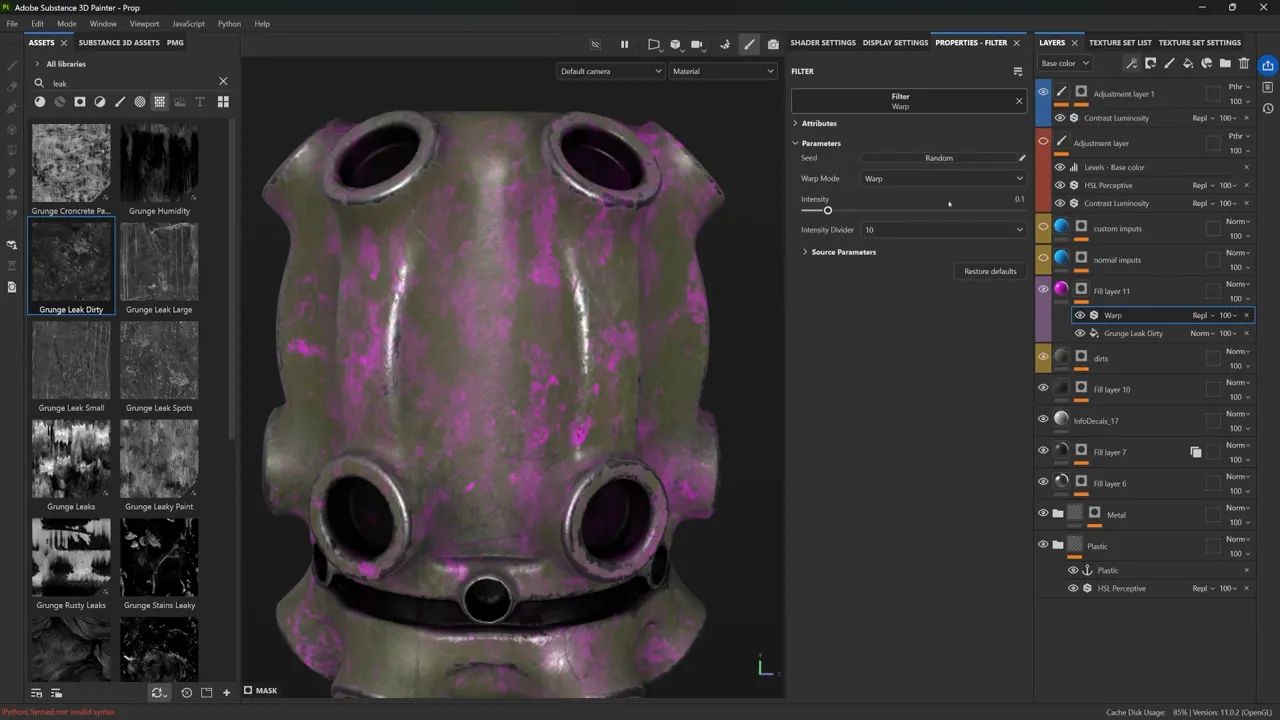Viewport: 1280px width, 720px height.
Task: Toggle visibility of the Warp filter
Action: (x=1079, y=315)
